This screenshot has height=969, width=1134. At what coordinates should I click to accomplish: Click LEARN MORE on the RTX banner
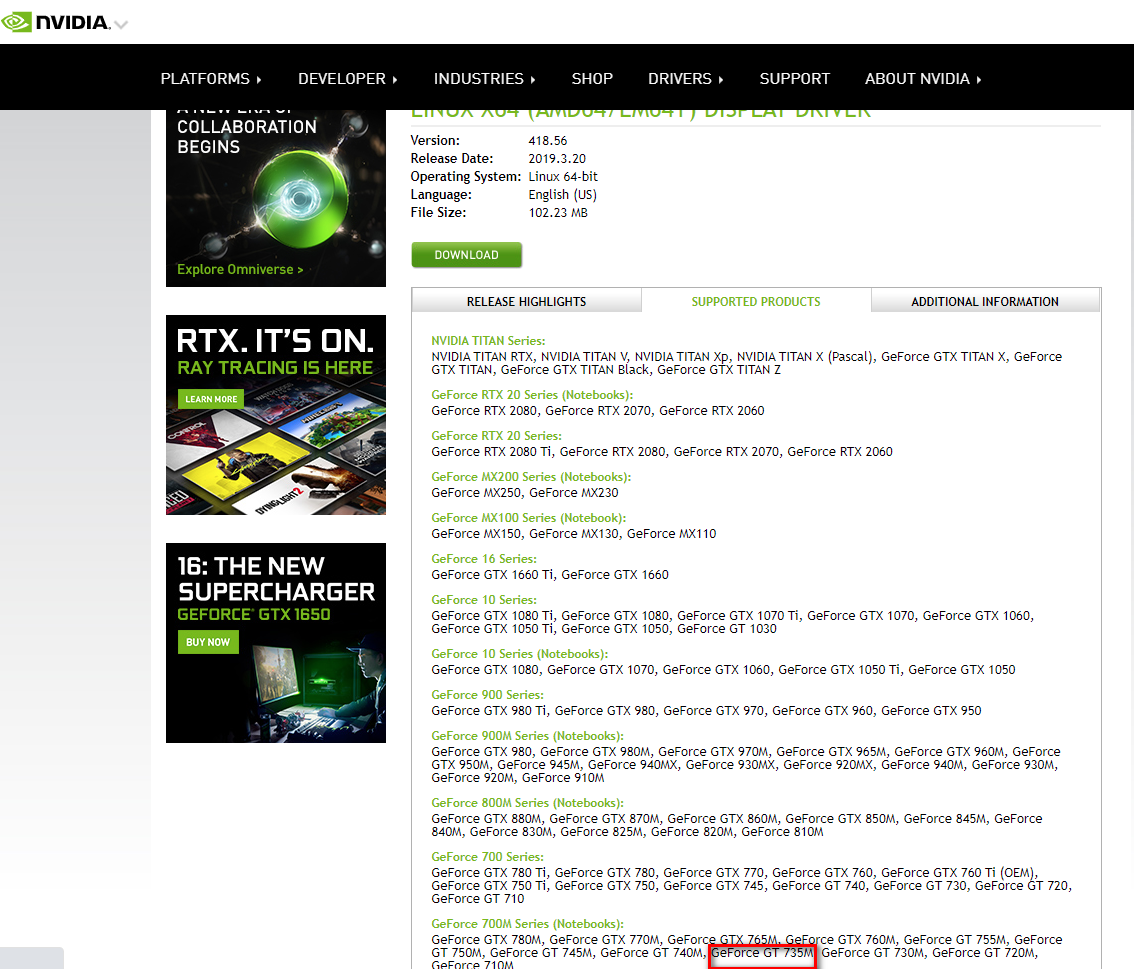[211, 398]
